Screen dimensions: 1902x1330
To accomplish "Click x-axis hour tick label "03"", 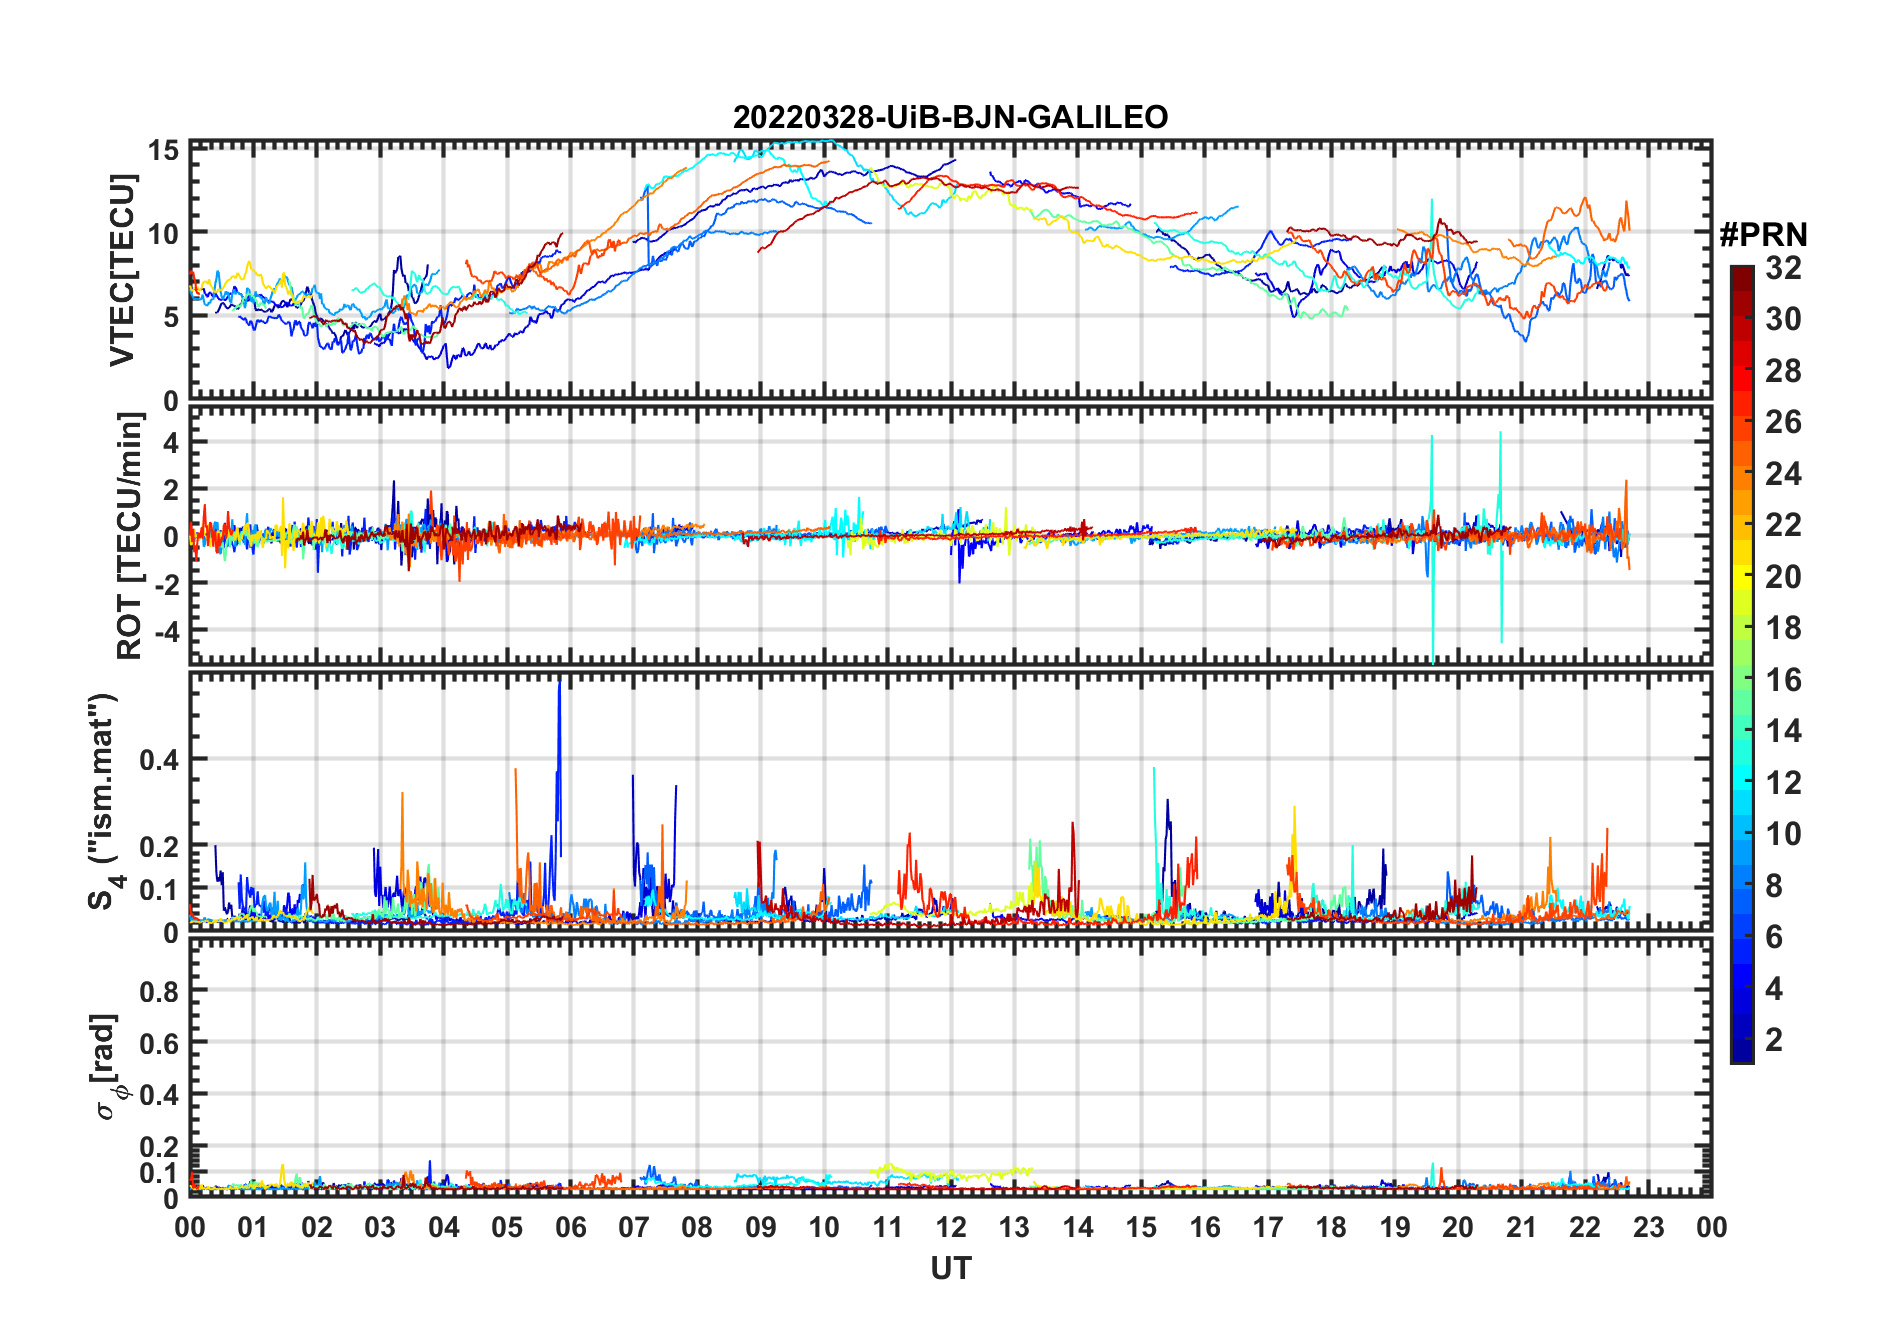I will click(x=380, y=1227).
